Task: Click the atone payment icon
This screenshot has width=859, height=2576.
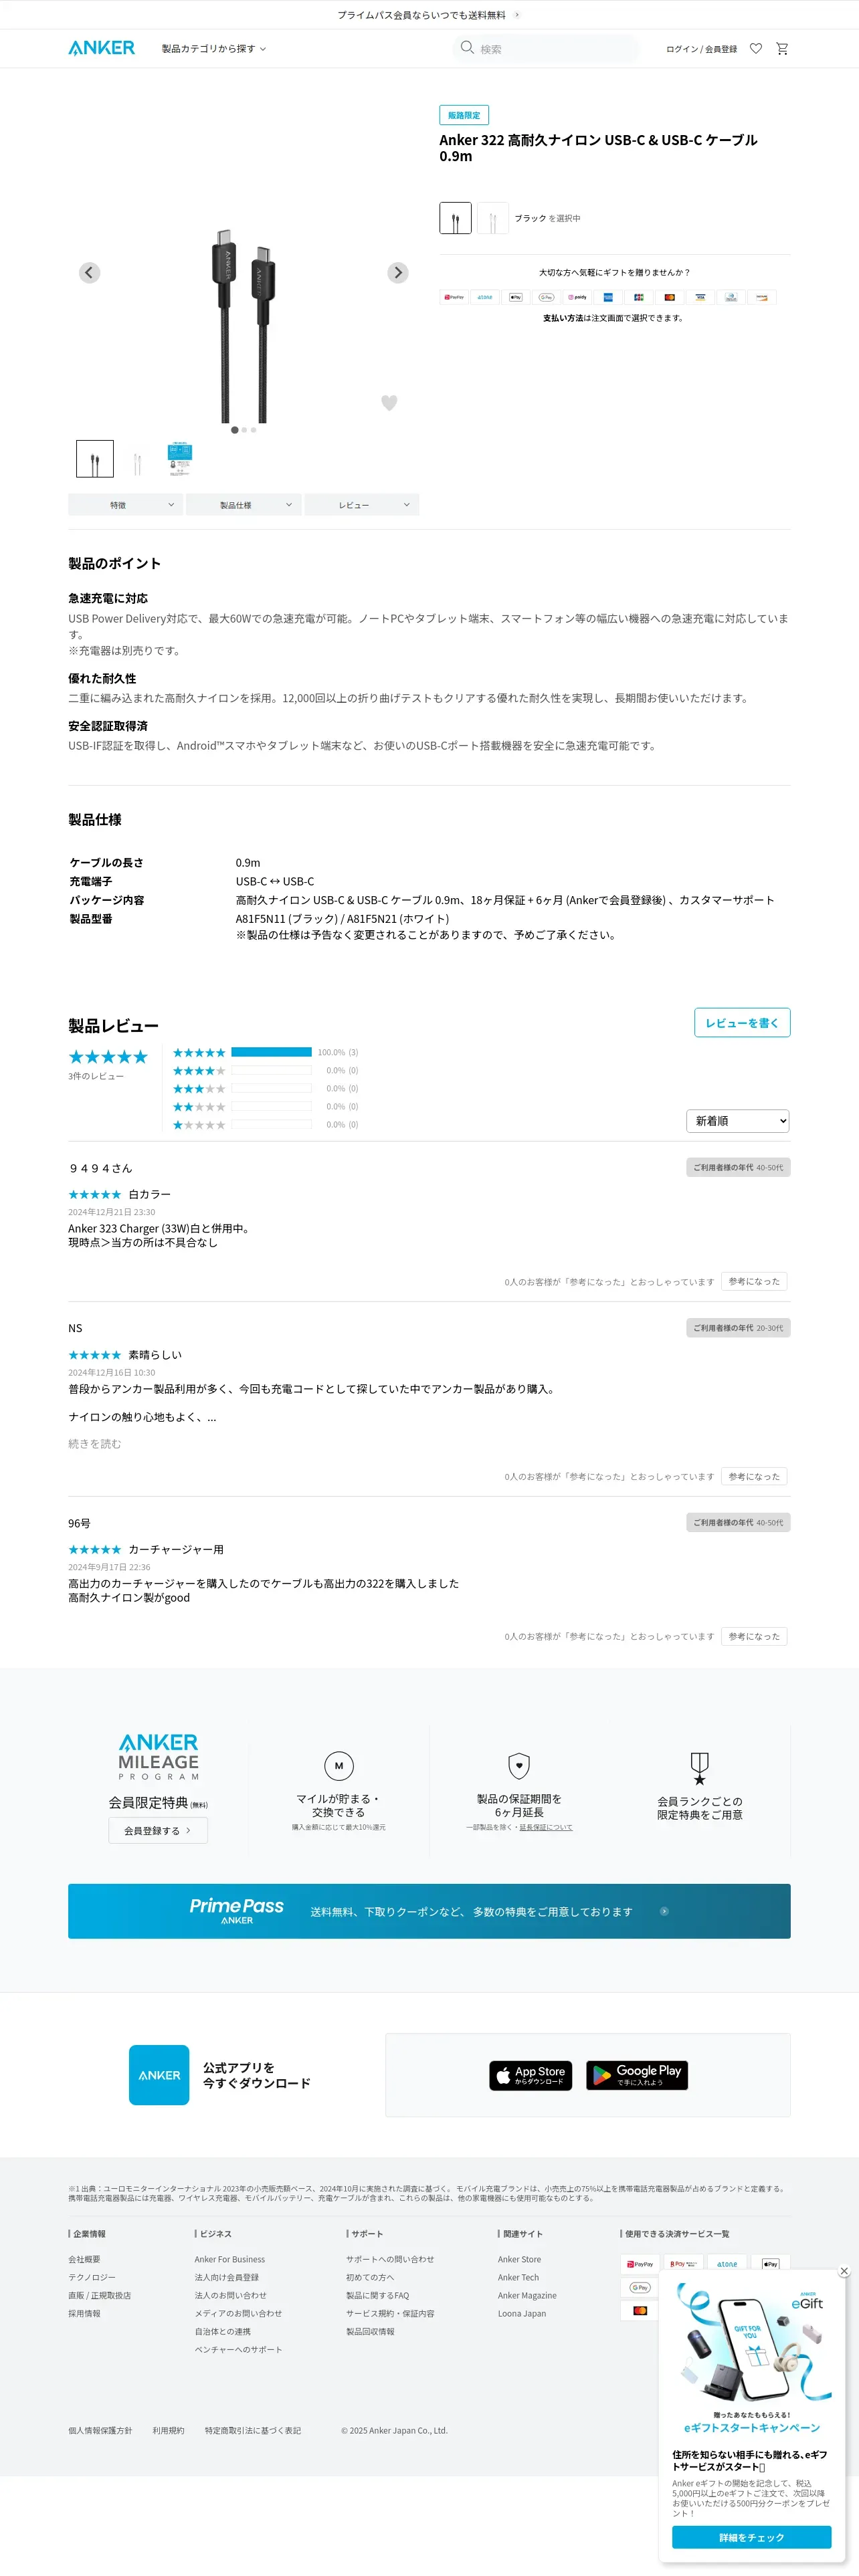Action: pyautogui.click(x=485, y=297)
